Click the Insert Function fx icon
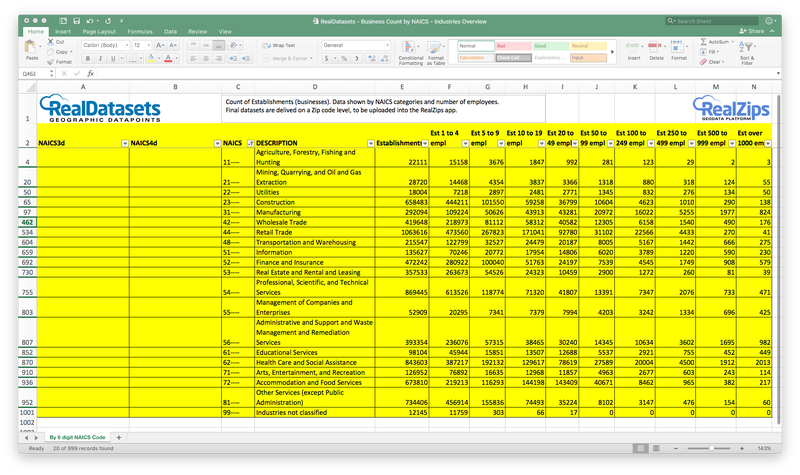 tap(89, 73)
